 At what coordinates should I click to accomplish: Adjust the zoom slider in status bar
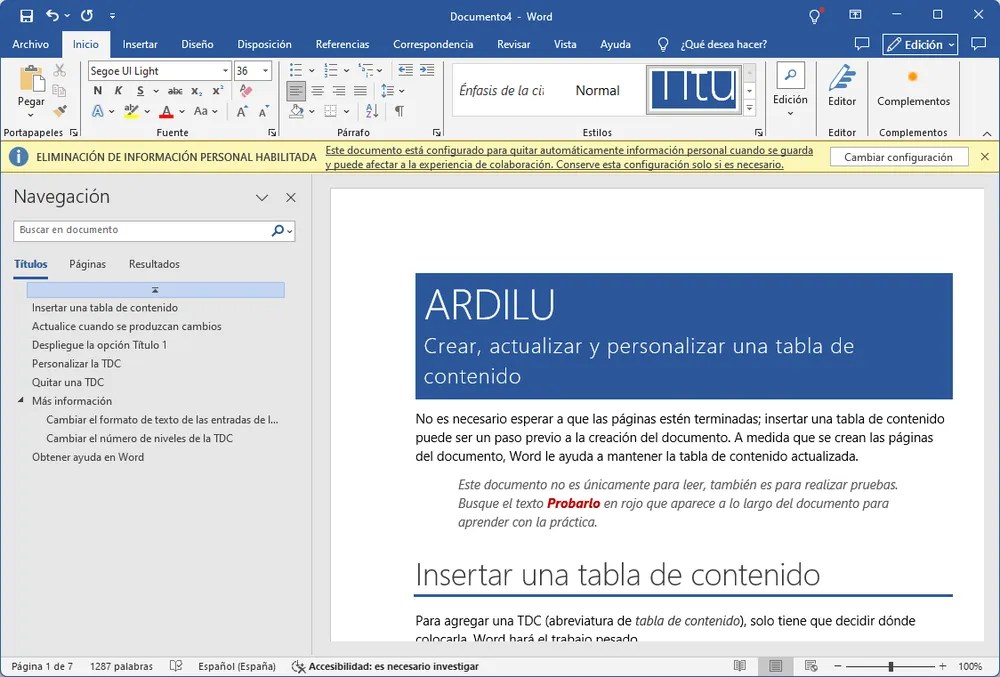(x=890, y=666)
